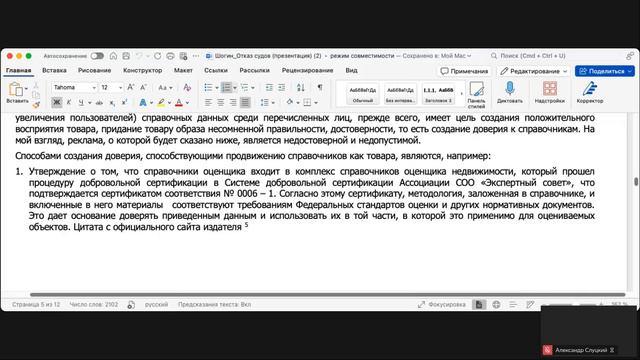Switch to the Рисование tab
Viewport: 640px width, 360px height.
tap(94, 70)
